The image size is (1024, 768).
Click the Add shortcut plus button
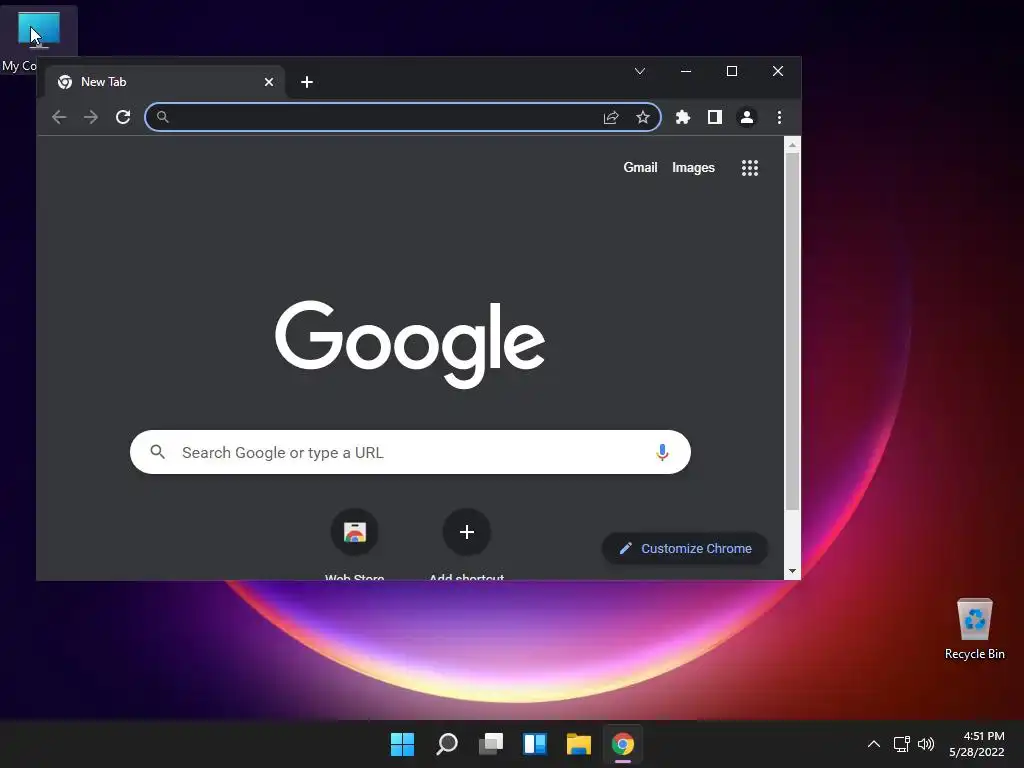(x=466, y=532)
